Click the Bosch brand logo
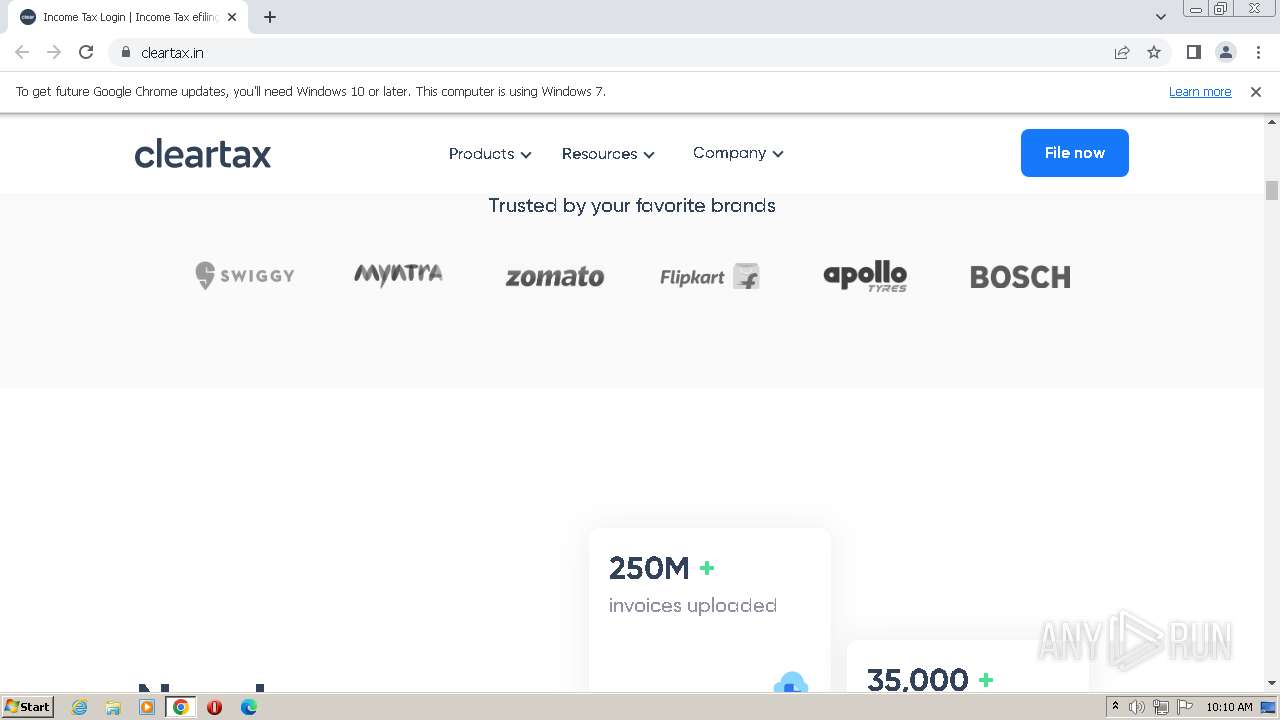 click(x=1020, y=277)
